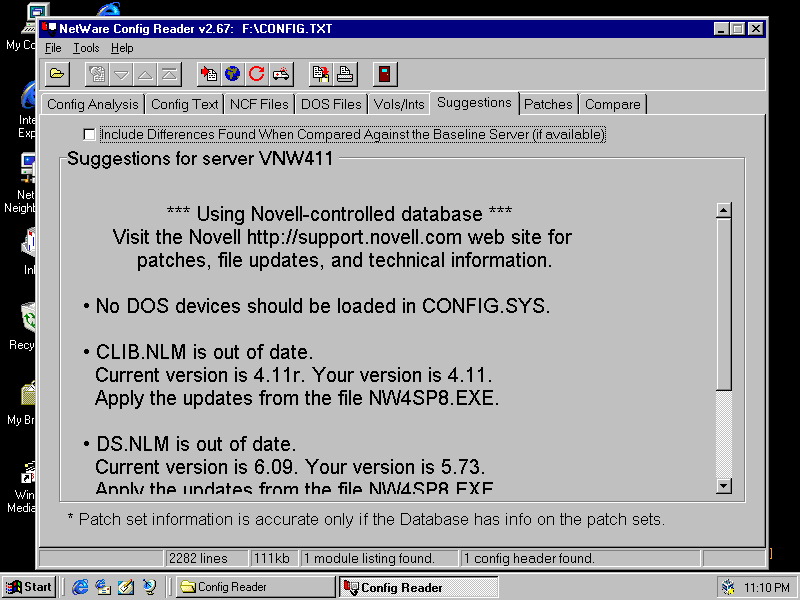800x600 pixels.
Task: Click the red arrow document toolbar icon
Action: [x=209, y=74]
